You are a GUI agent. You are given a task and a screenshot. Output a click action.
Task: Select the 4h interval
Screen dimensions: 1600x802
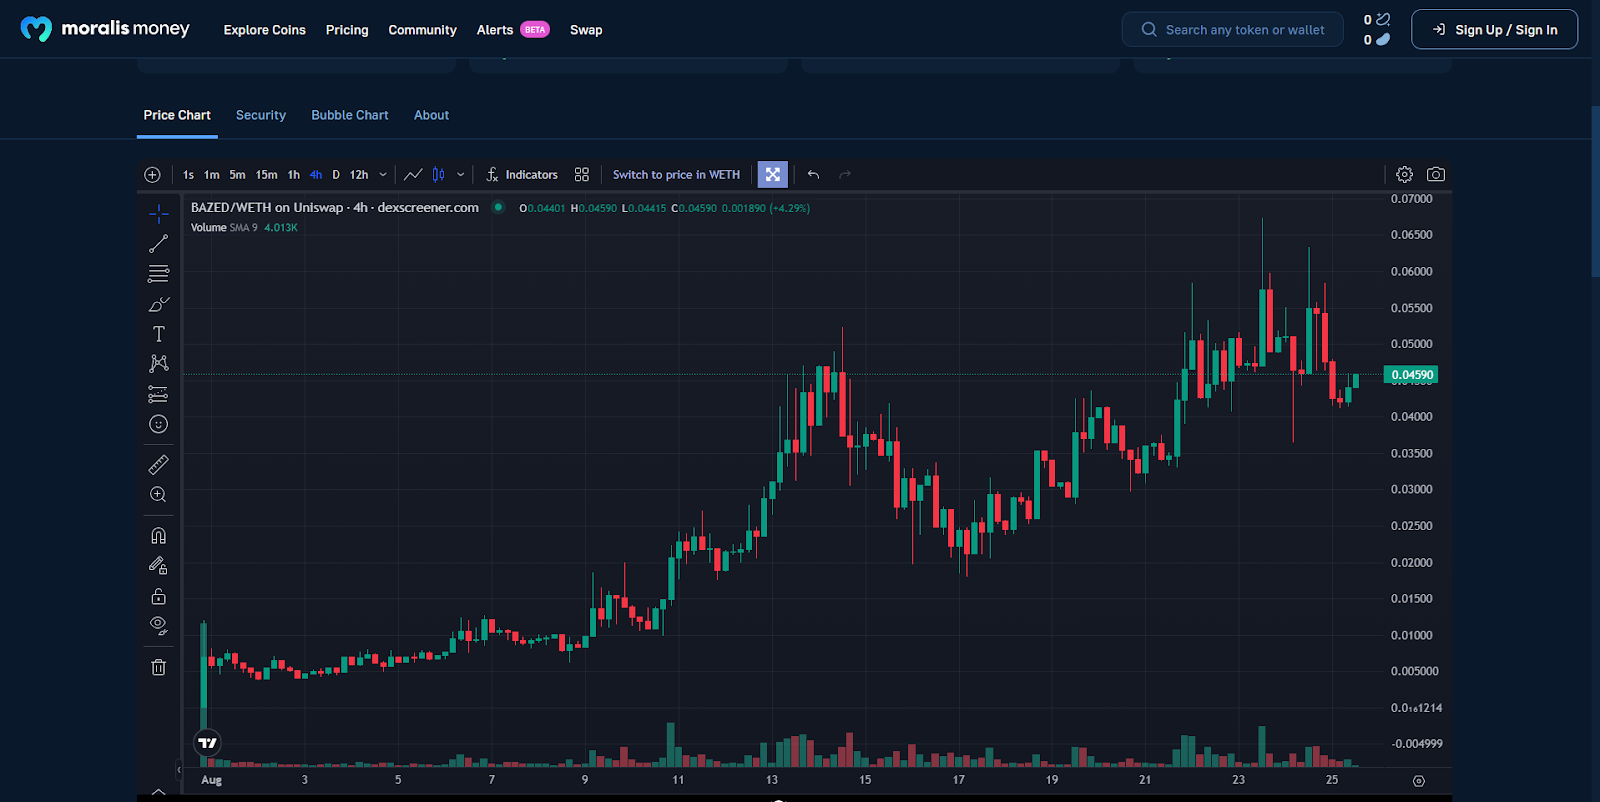point(316,175)
